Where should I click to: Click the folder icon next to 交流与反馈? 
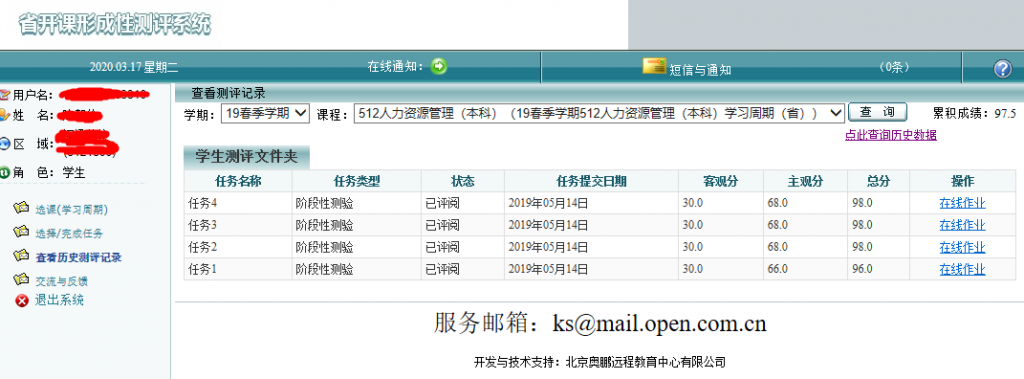pos(22,280)
